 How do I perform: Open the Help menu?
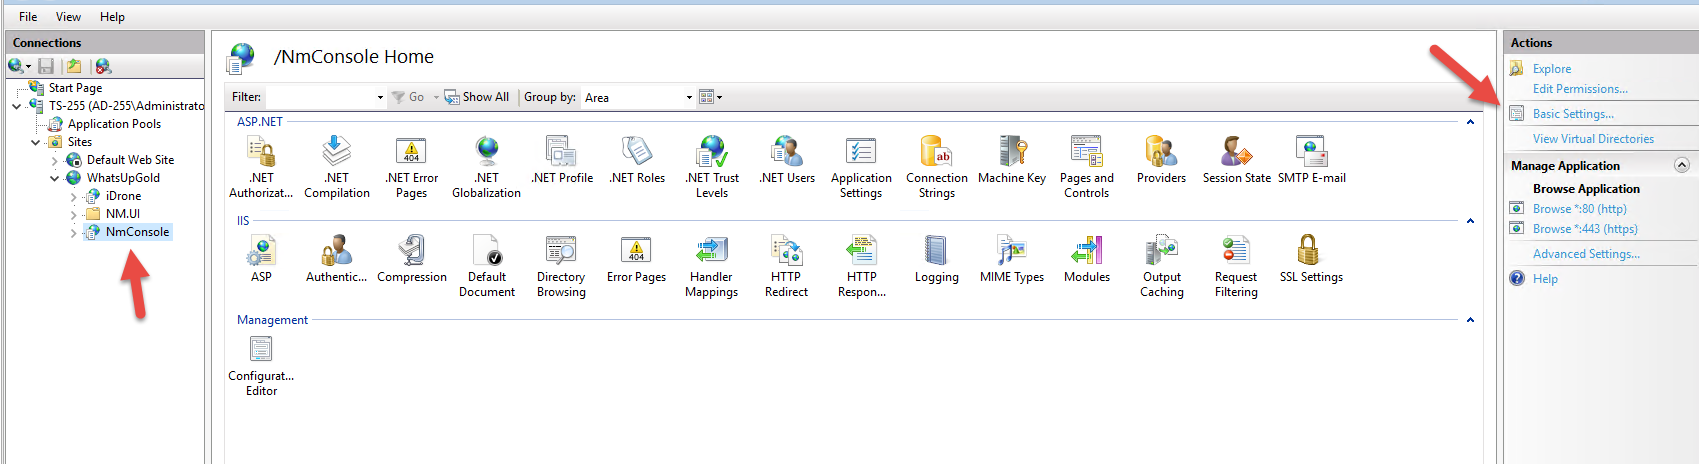click(112, 17)
